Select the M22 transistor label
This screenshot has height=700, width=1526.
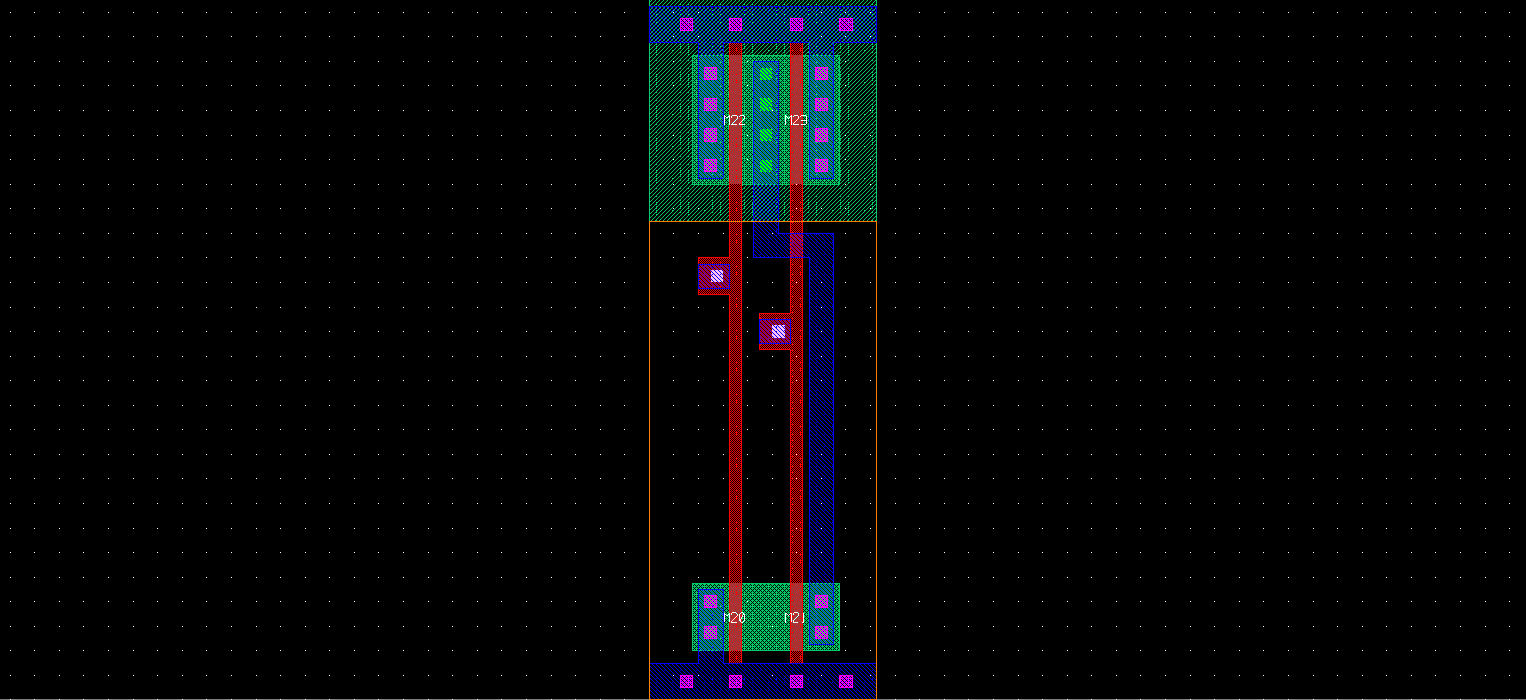coord(735,120)
